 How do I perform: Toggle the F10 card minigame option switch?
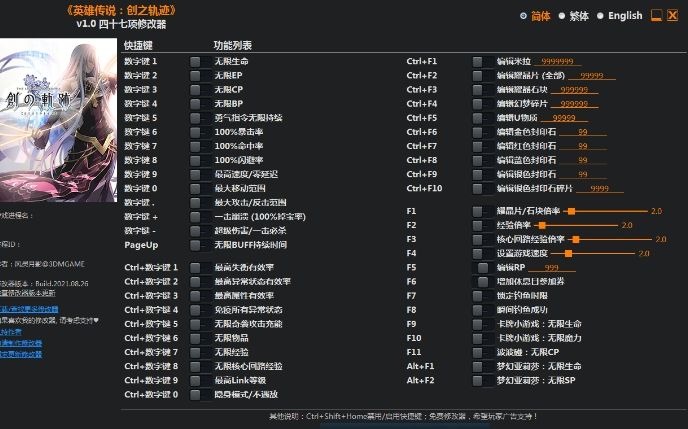(x=483, y=338)
